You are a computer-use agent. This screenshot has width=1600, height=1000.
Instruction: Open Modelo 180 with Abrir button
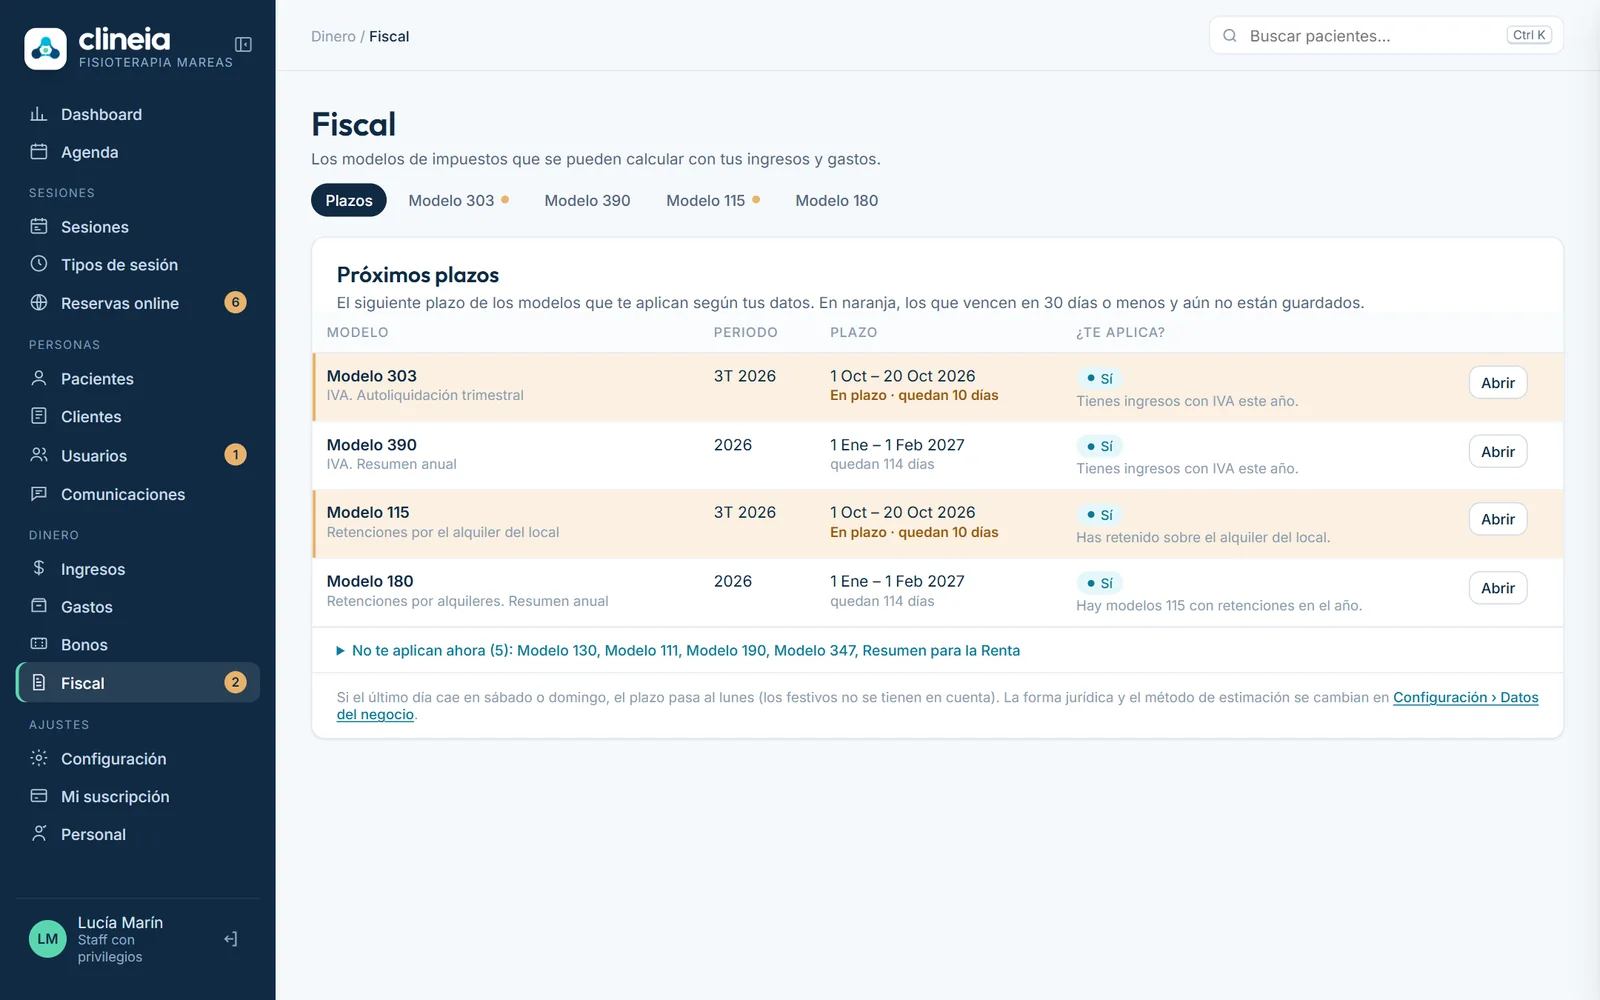coord(1498,588)
